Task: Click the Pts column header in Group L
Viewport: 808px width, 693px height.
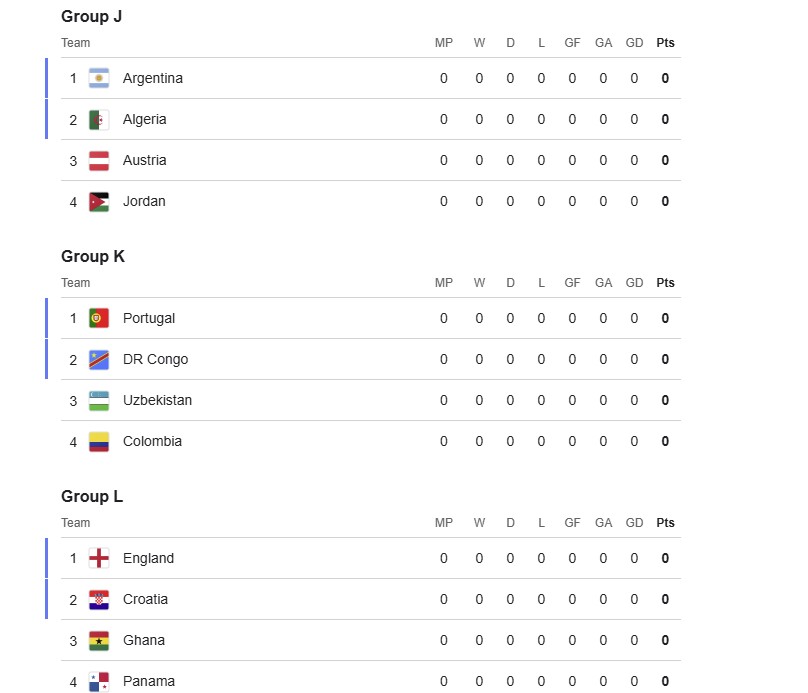Action: pyautogui.click(x=665, y=522)
